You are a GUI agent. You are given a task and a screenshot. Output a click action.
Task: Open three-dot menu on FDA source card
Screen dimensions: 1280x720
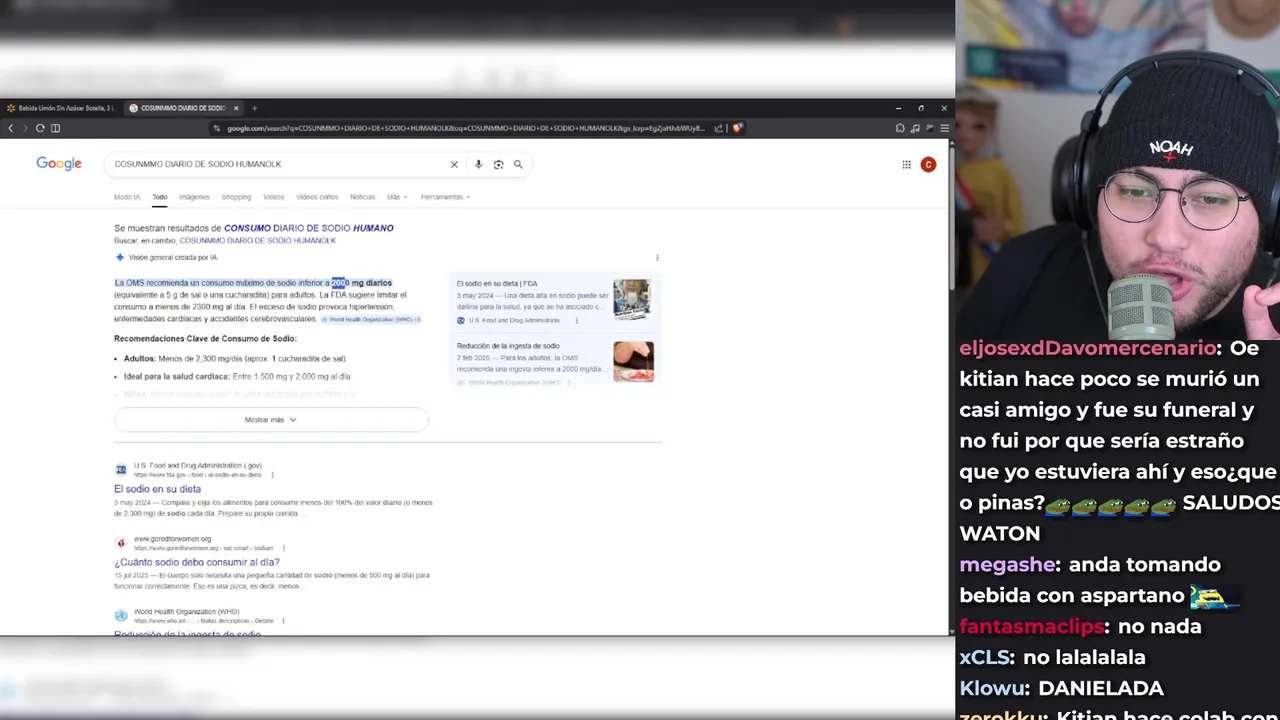[576, 320]
